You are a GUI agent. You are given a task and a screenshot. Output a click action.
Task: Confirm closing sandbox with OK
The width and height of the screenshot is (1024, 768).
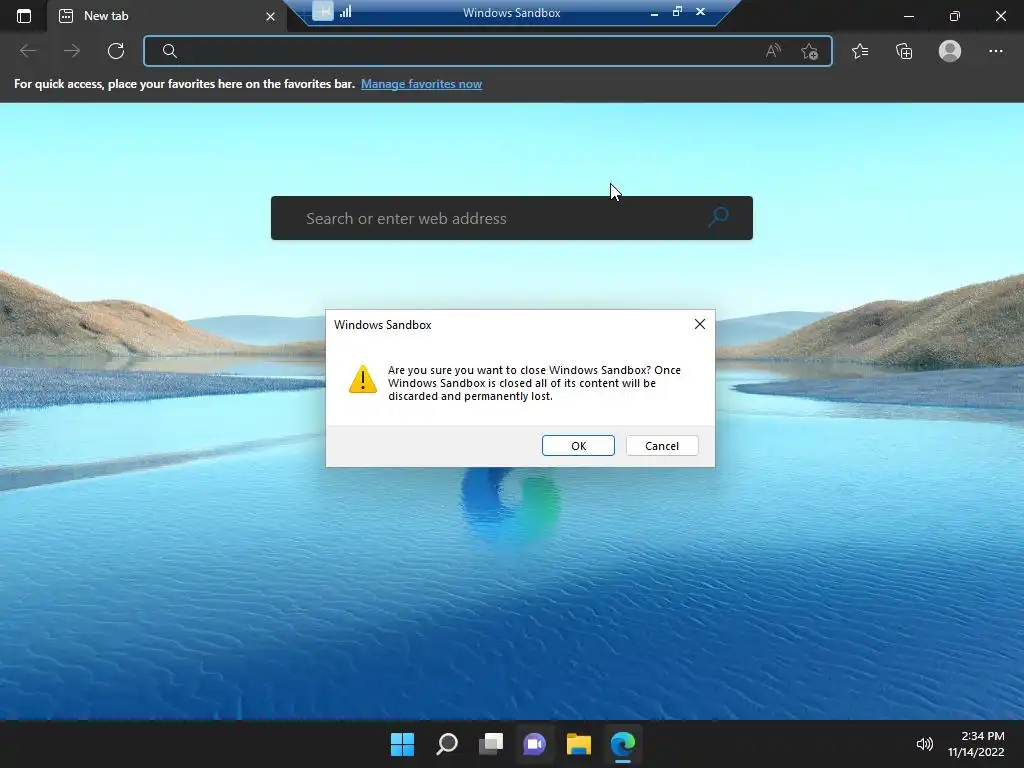[578, 445]
